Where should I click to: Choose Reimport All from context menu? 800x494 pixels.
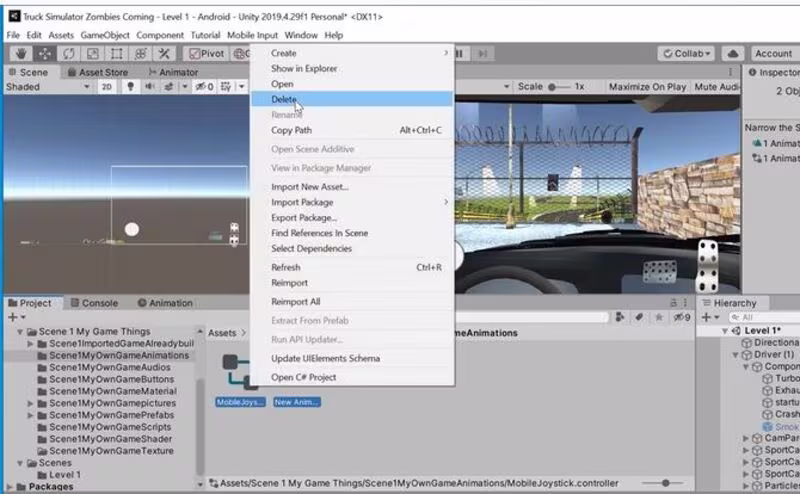pyautogui.click(x=352, y=302)
